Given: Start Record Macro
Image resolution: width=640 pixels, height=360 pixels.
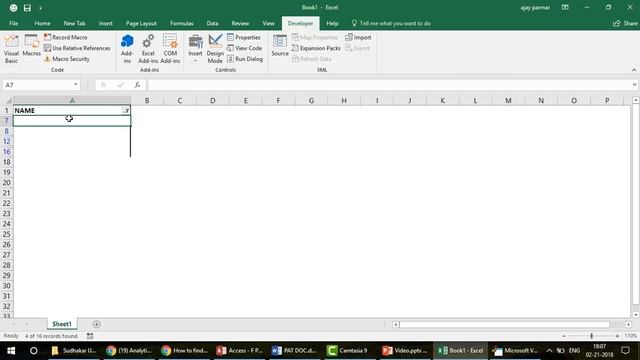Looking at the screenshot, I should coord(66,37).
